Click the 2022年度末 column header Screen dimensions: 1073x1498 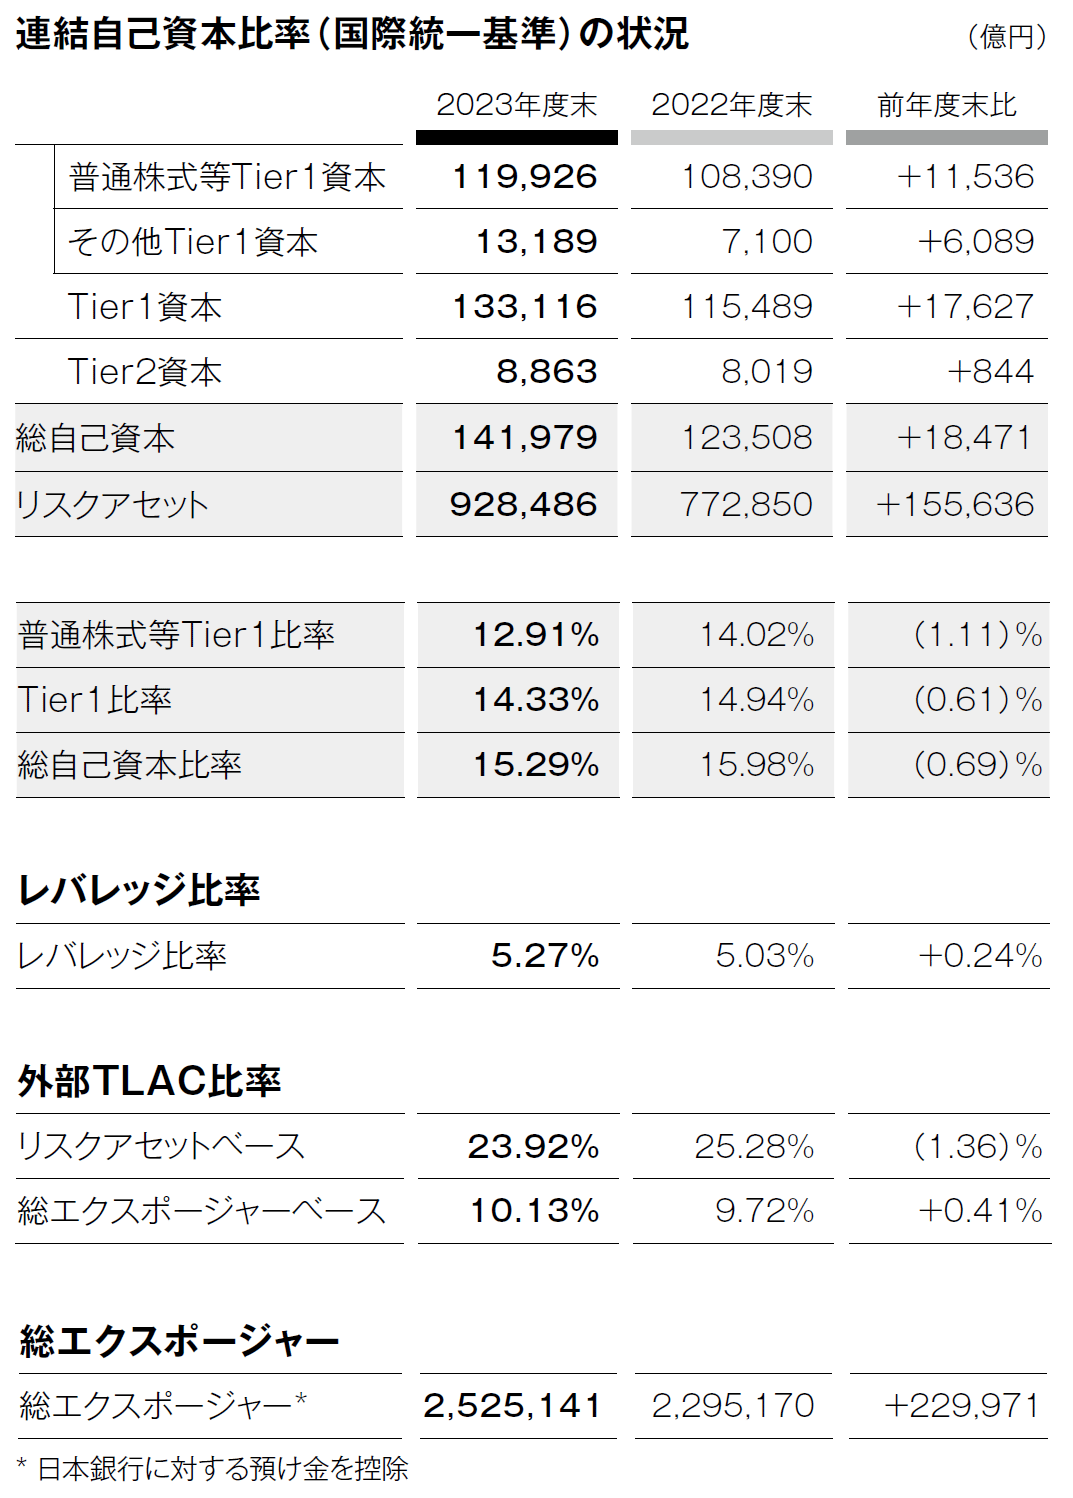[732, 105]
